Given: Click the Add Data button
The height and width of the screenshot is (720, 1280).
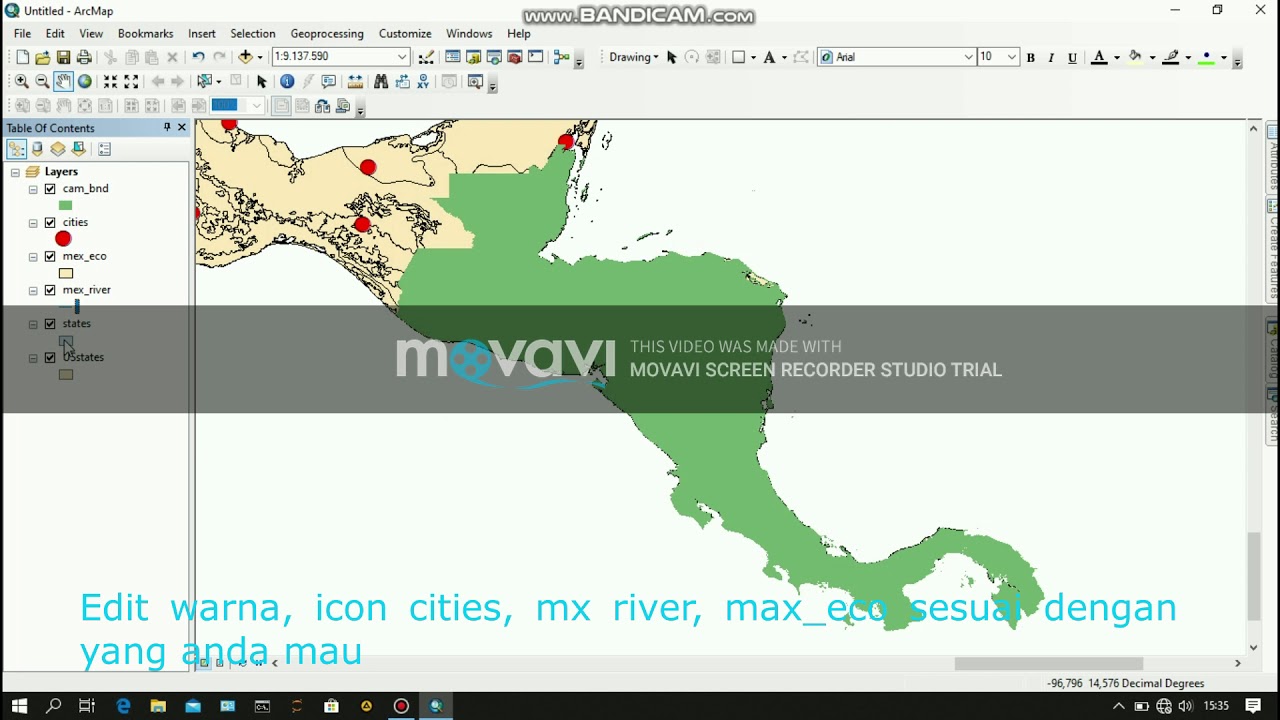Looking at the screenshot, I should [245, 57].
